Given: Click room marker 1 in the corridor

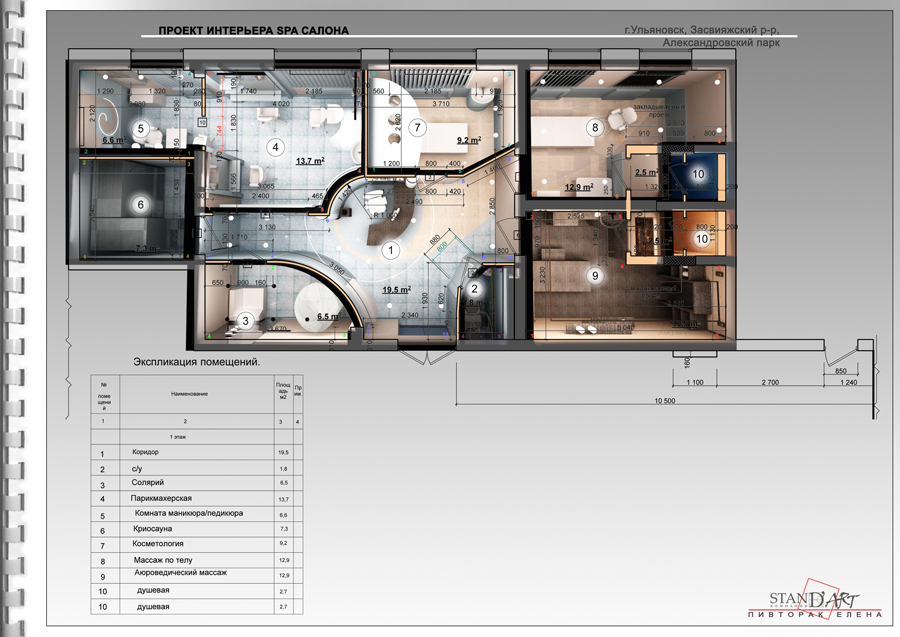Looking at the screenshot, I should click(x=391, y=250).
